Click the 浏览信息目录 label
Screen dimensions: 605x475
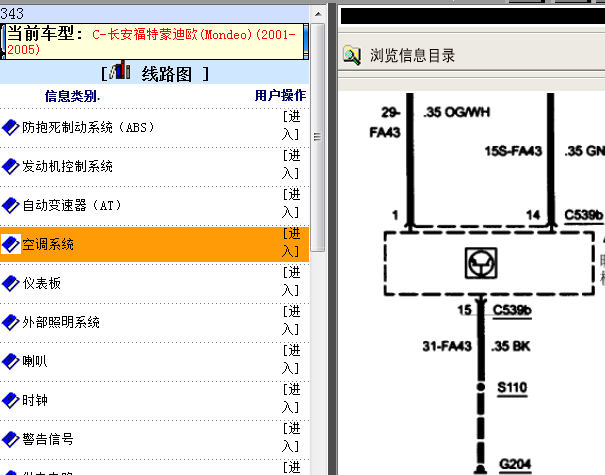tap(412, 56)
